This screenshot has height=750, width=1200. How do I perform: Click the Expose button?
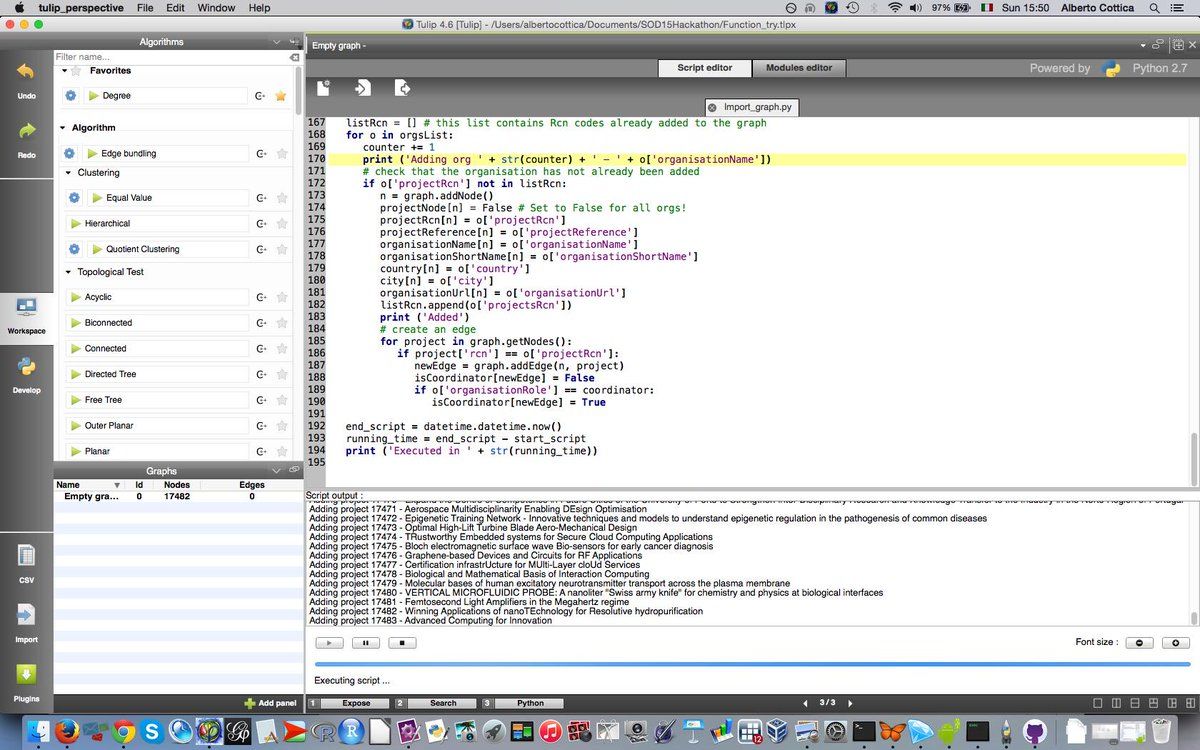coord(356,703)
